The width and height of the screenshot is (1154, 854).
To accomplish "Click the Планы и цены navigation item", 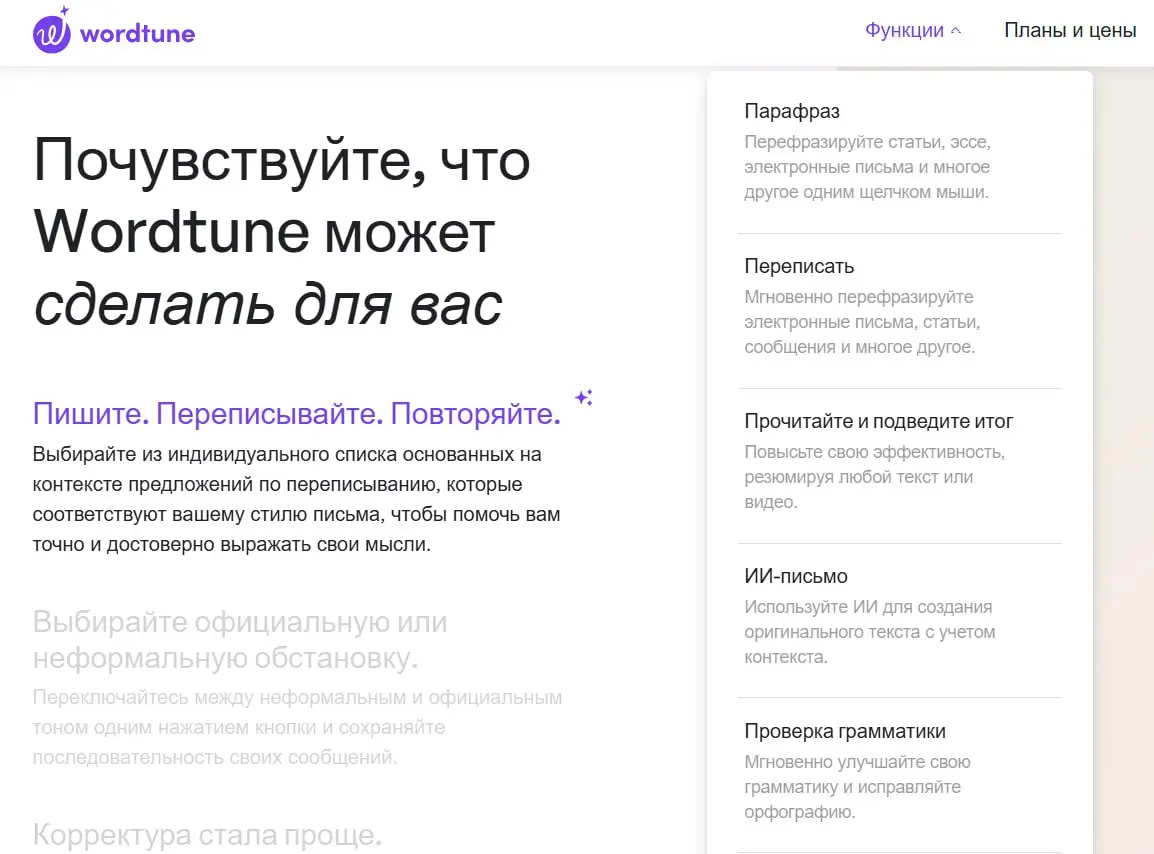I will point(1070,30).
